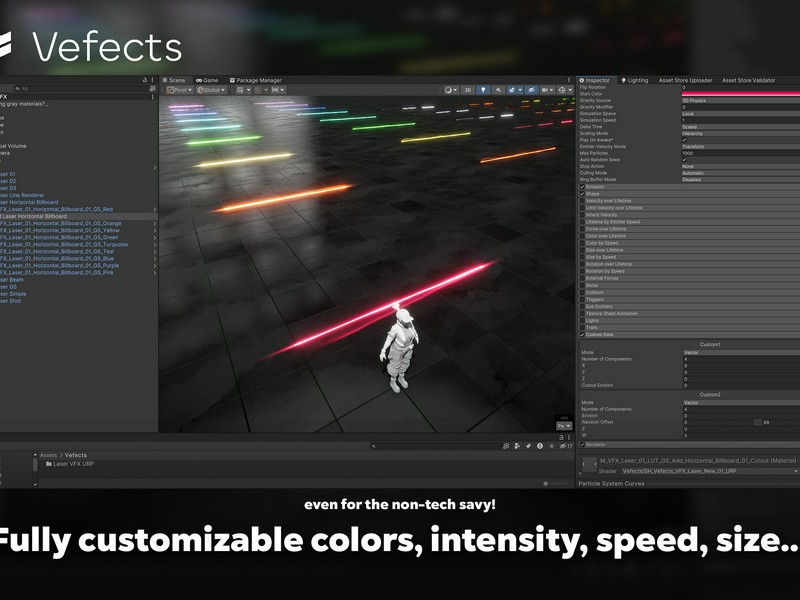Open the scene camera settings dropdown

[547, 90]
